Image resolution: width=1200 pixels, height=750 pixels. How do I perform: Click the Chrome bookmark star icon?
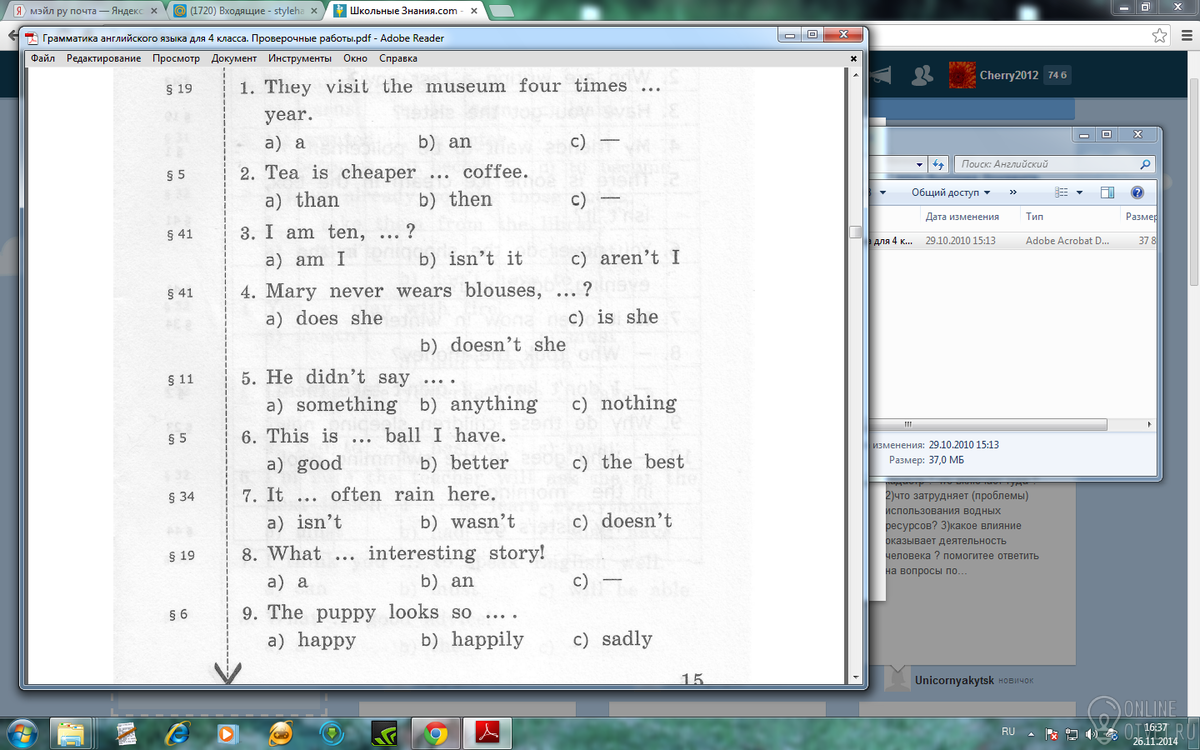[x=1159, y=36]
